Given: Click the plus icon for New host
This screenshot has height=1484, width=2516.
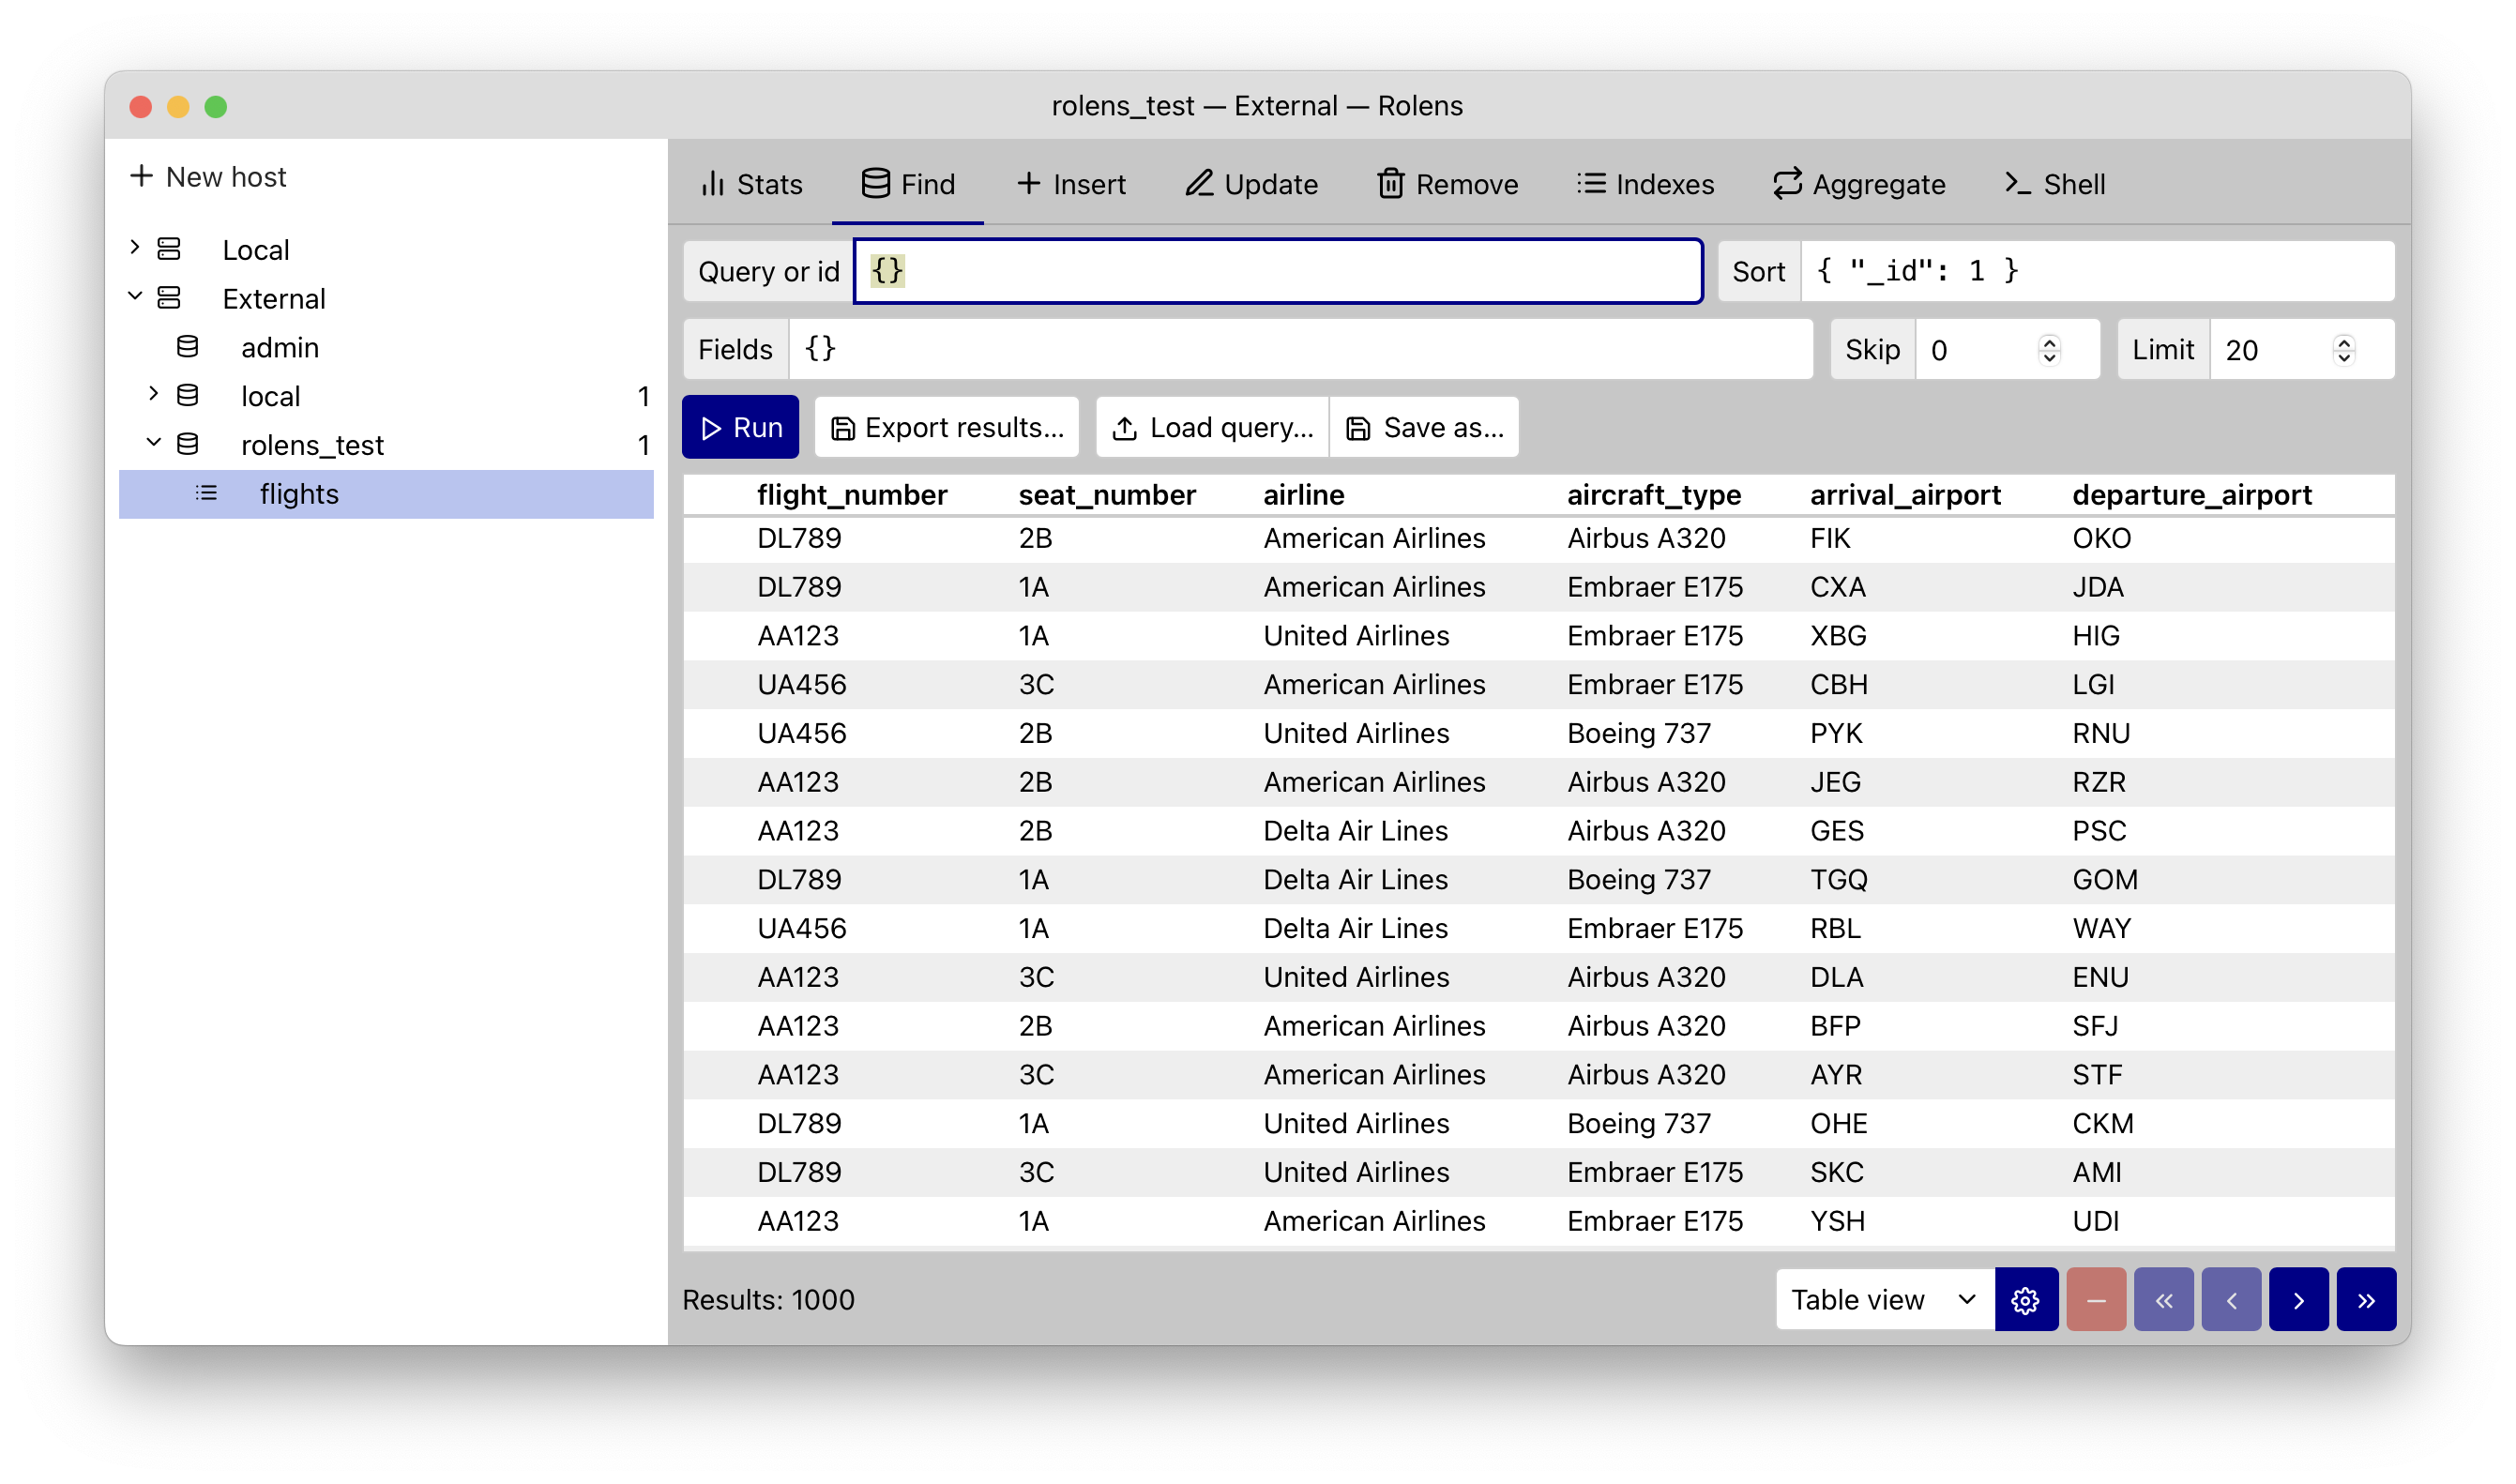Looking at the screenshot, I should [142, 176].
